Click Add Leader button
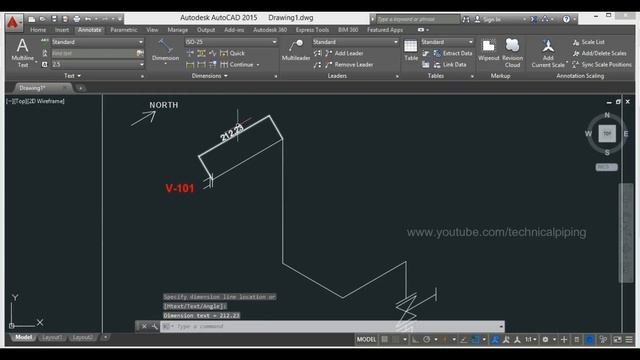 tap(344, 53)
